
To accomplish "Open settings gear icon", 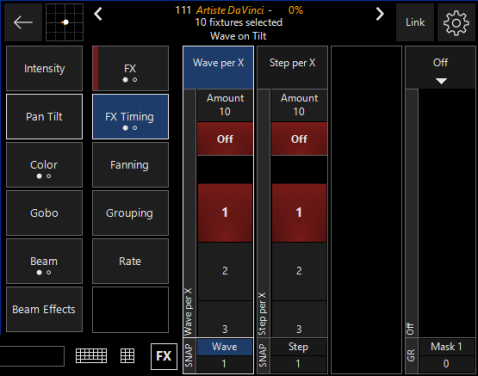I will point(456,22).
